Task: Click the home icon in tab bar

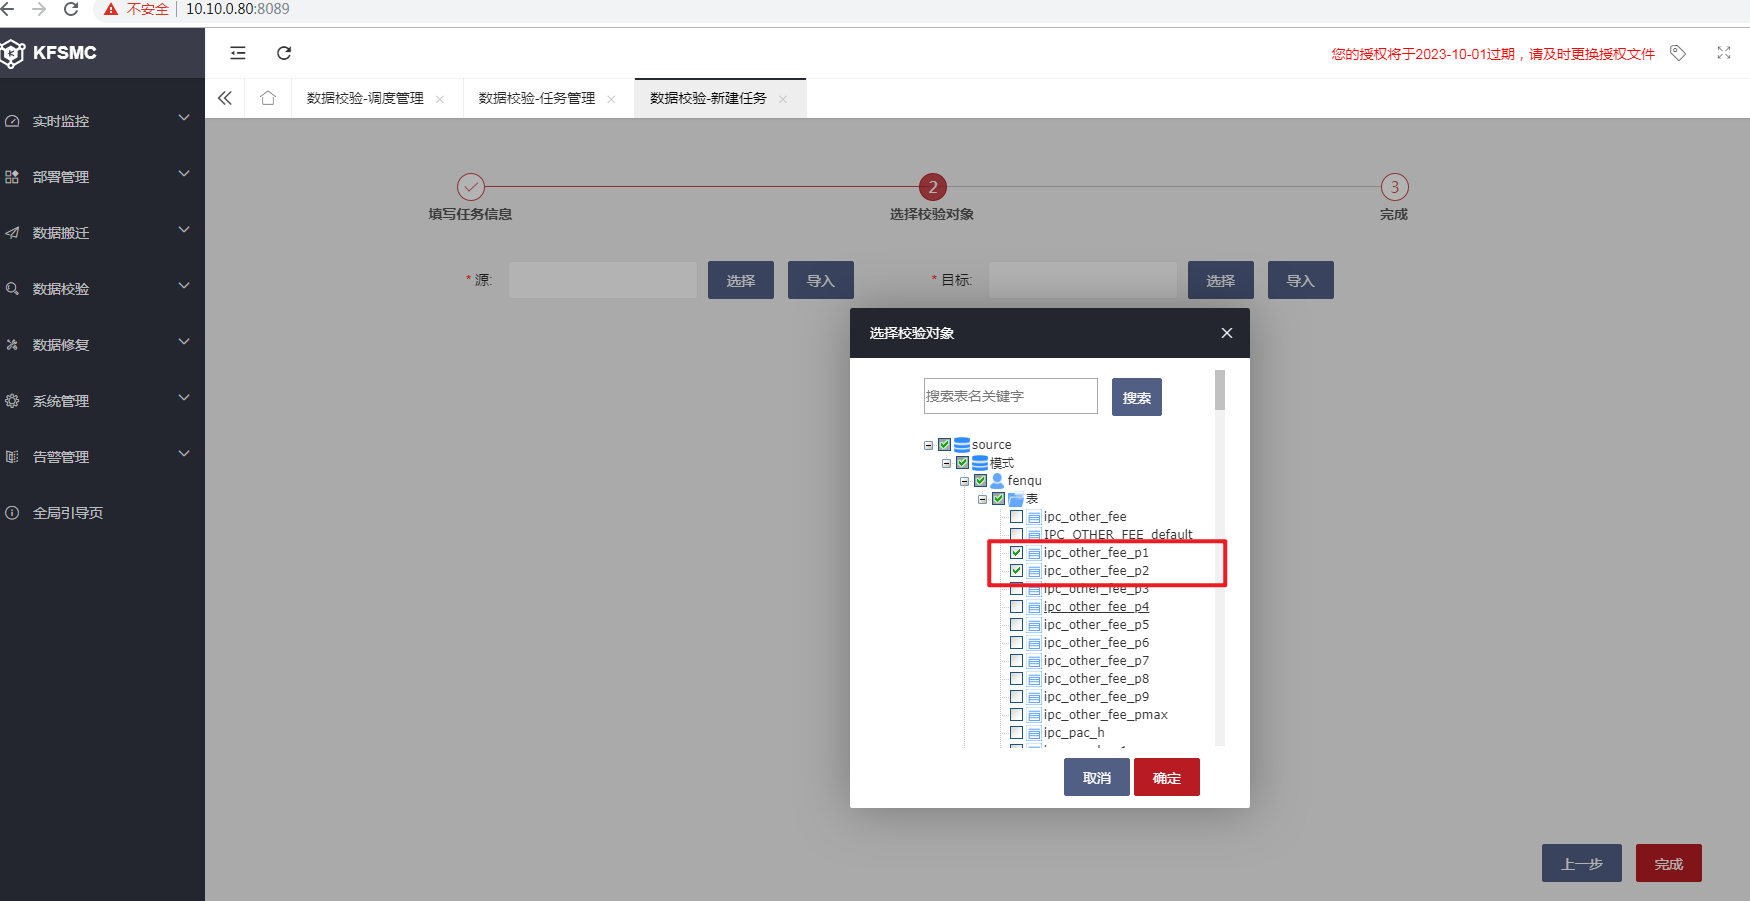Action: [268, 98]
